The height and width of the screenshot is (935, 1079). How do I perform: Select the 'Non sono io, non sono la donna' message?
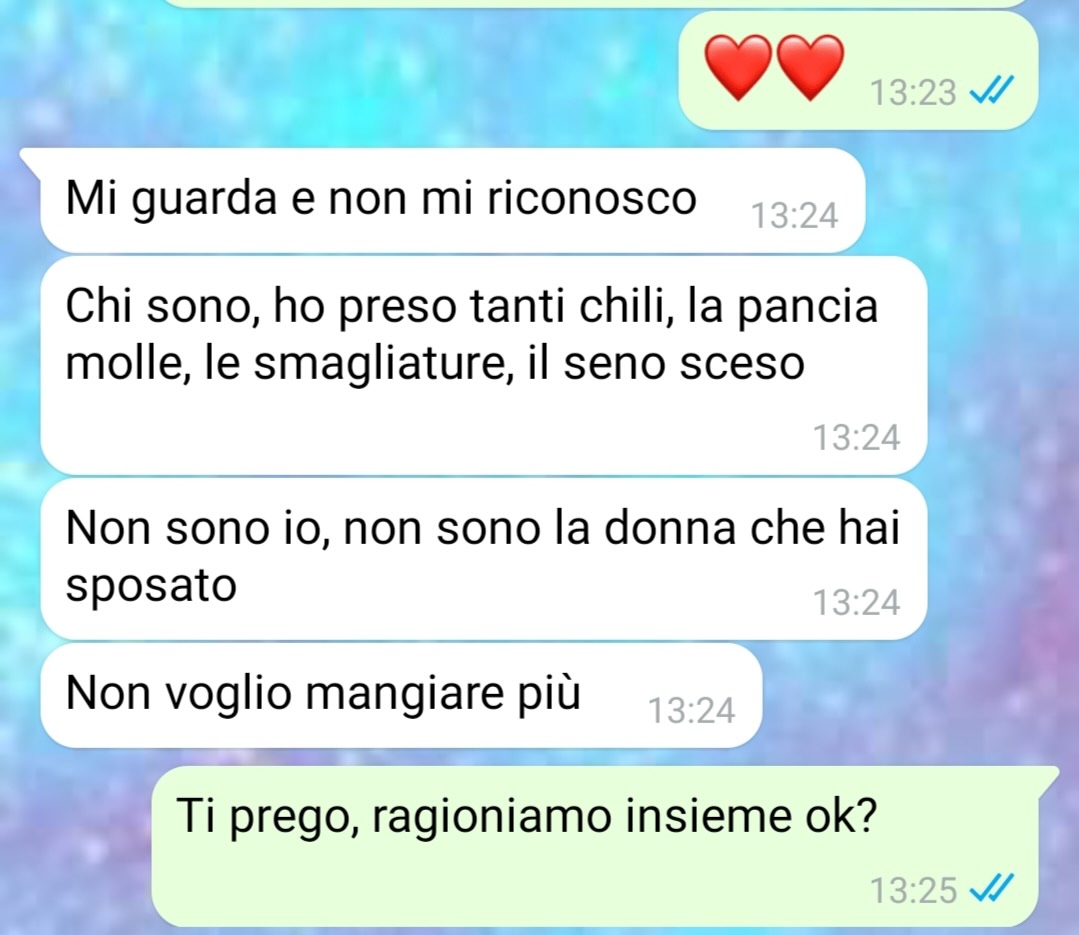[483, 559]
